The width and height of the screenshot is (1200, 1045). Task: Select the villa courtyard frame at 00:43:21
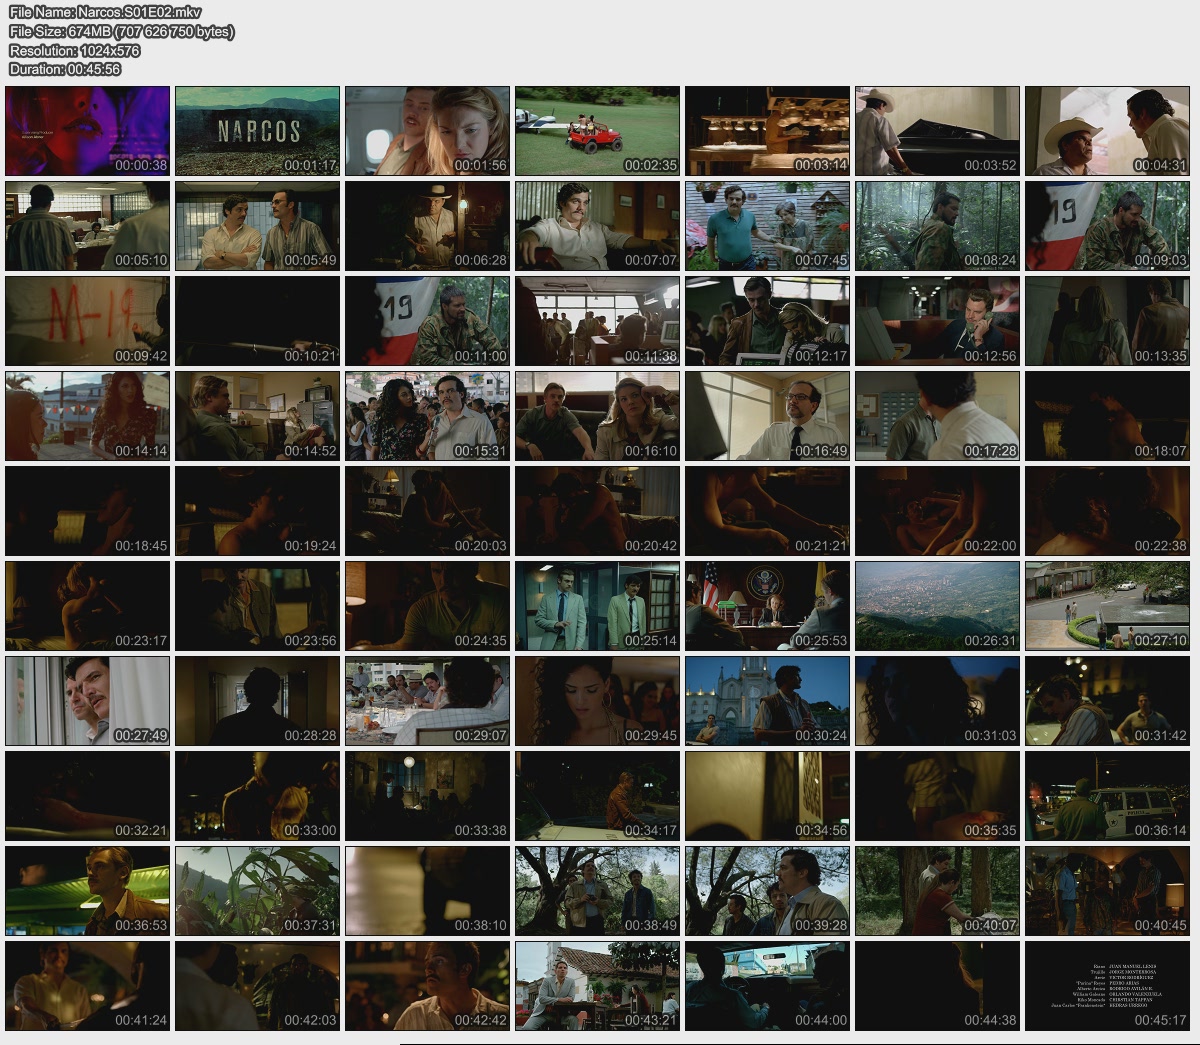597,986
